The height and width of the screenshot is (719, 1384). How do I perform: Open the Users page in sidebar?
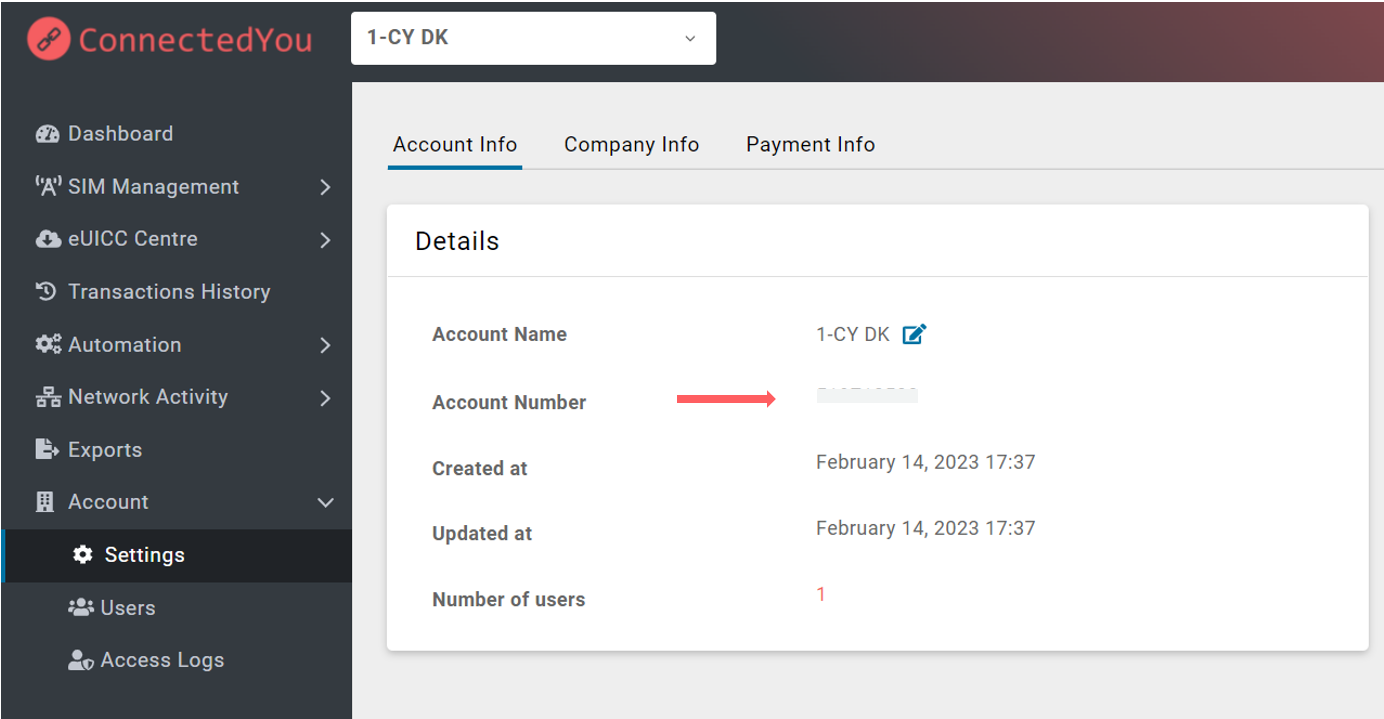[128, 608]
